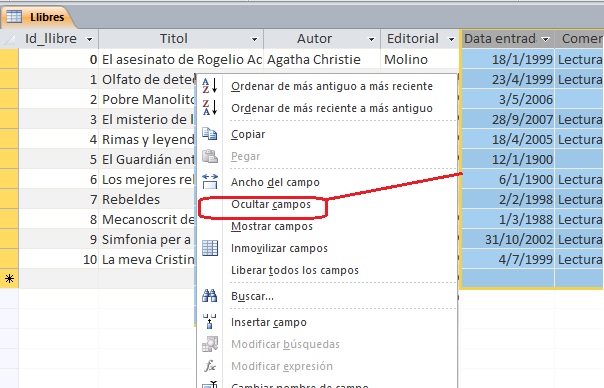Screen dimensions: 604x388
Task: Click the Llibres table icon on tab
Action: click(14, 17)
